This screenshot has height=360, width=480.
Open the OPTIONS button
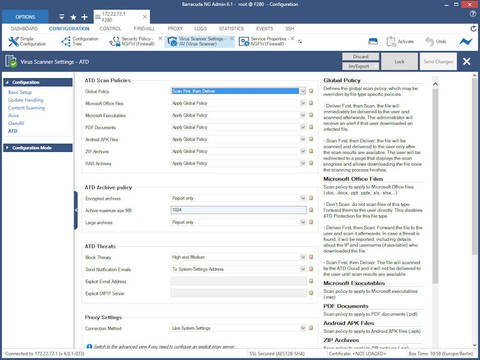tap(25, 17)
